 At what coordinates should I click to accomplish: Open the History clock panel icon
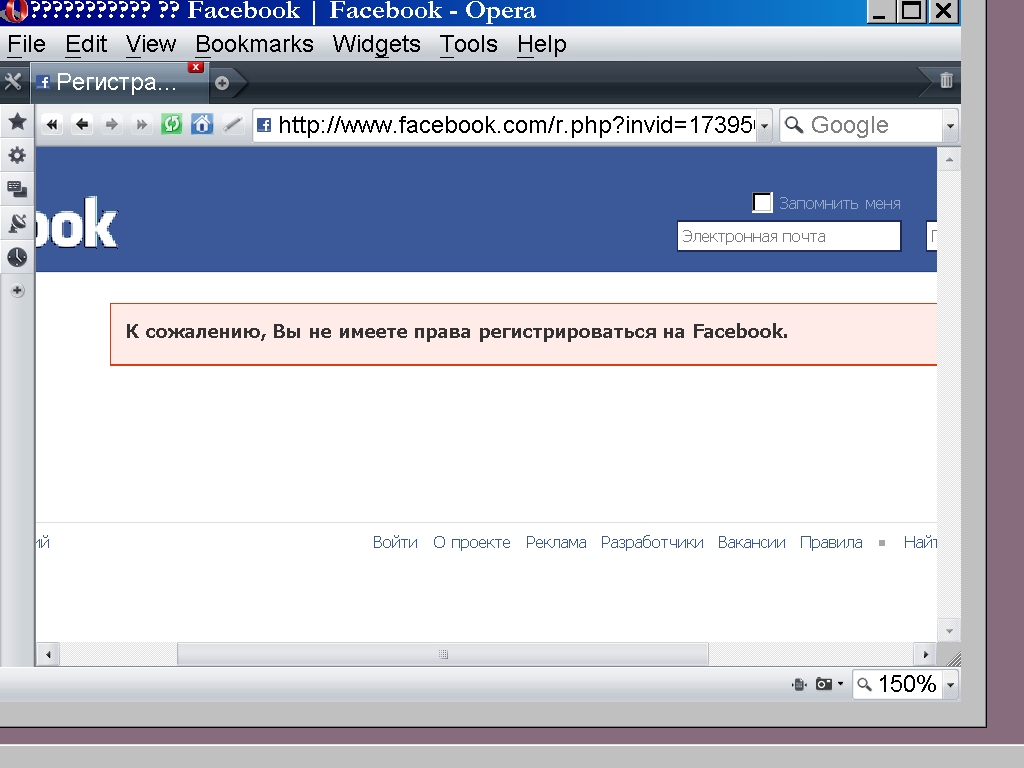17,257
